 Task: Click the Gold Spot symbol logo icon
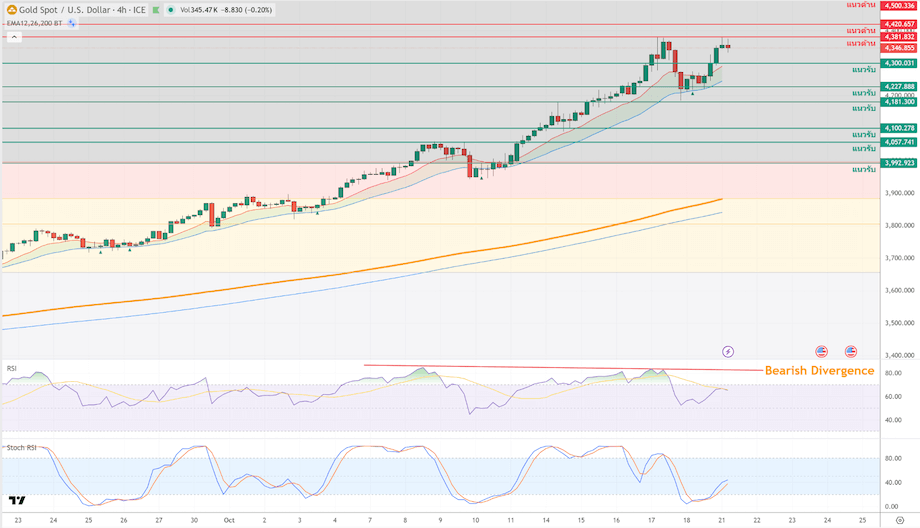point(11,9)
